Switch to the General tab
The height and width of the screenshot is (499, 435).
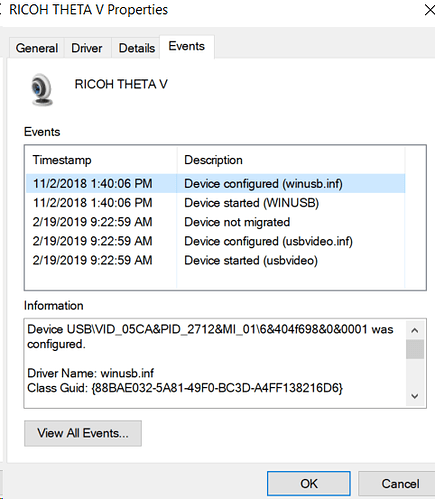click(37, 48)
